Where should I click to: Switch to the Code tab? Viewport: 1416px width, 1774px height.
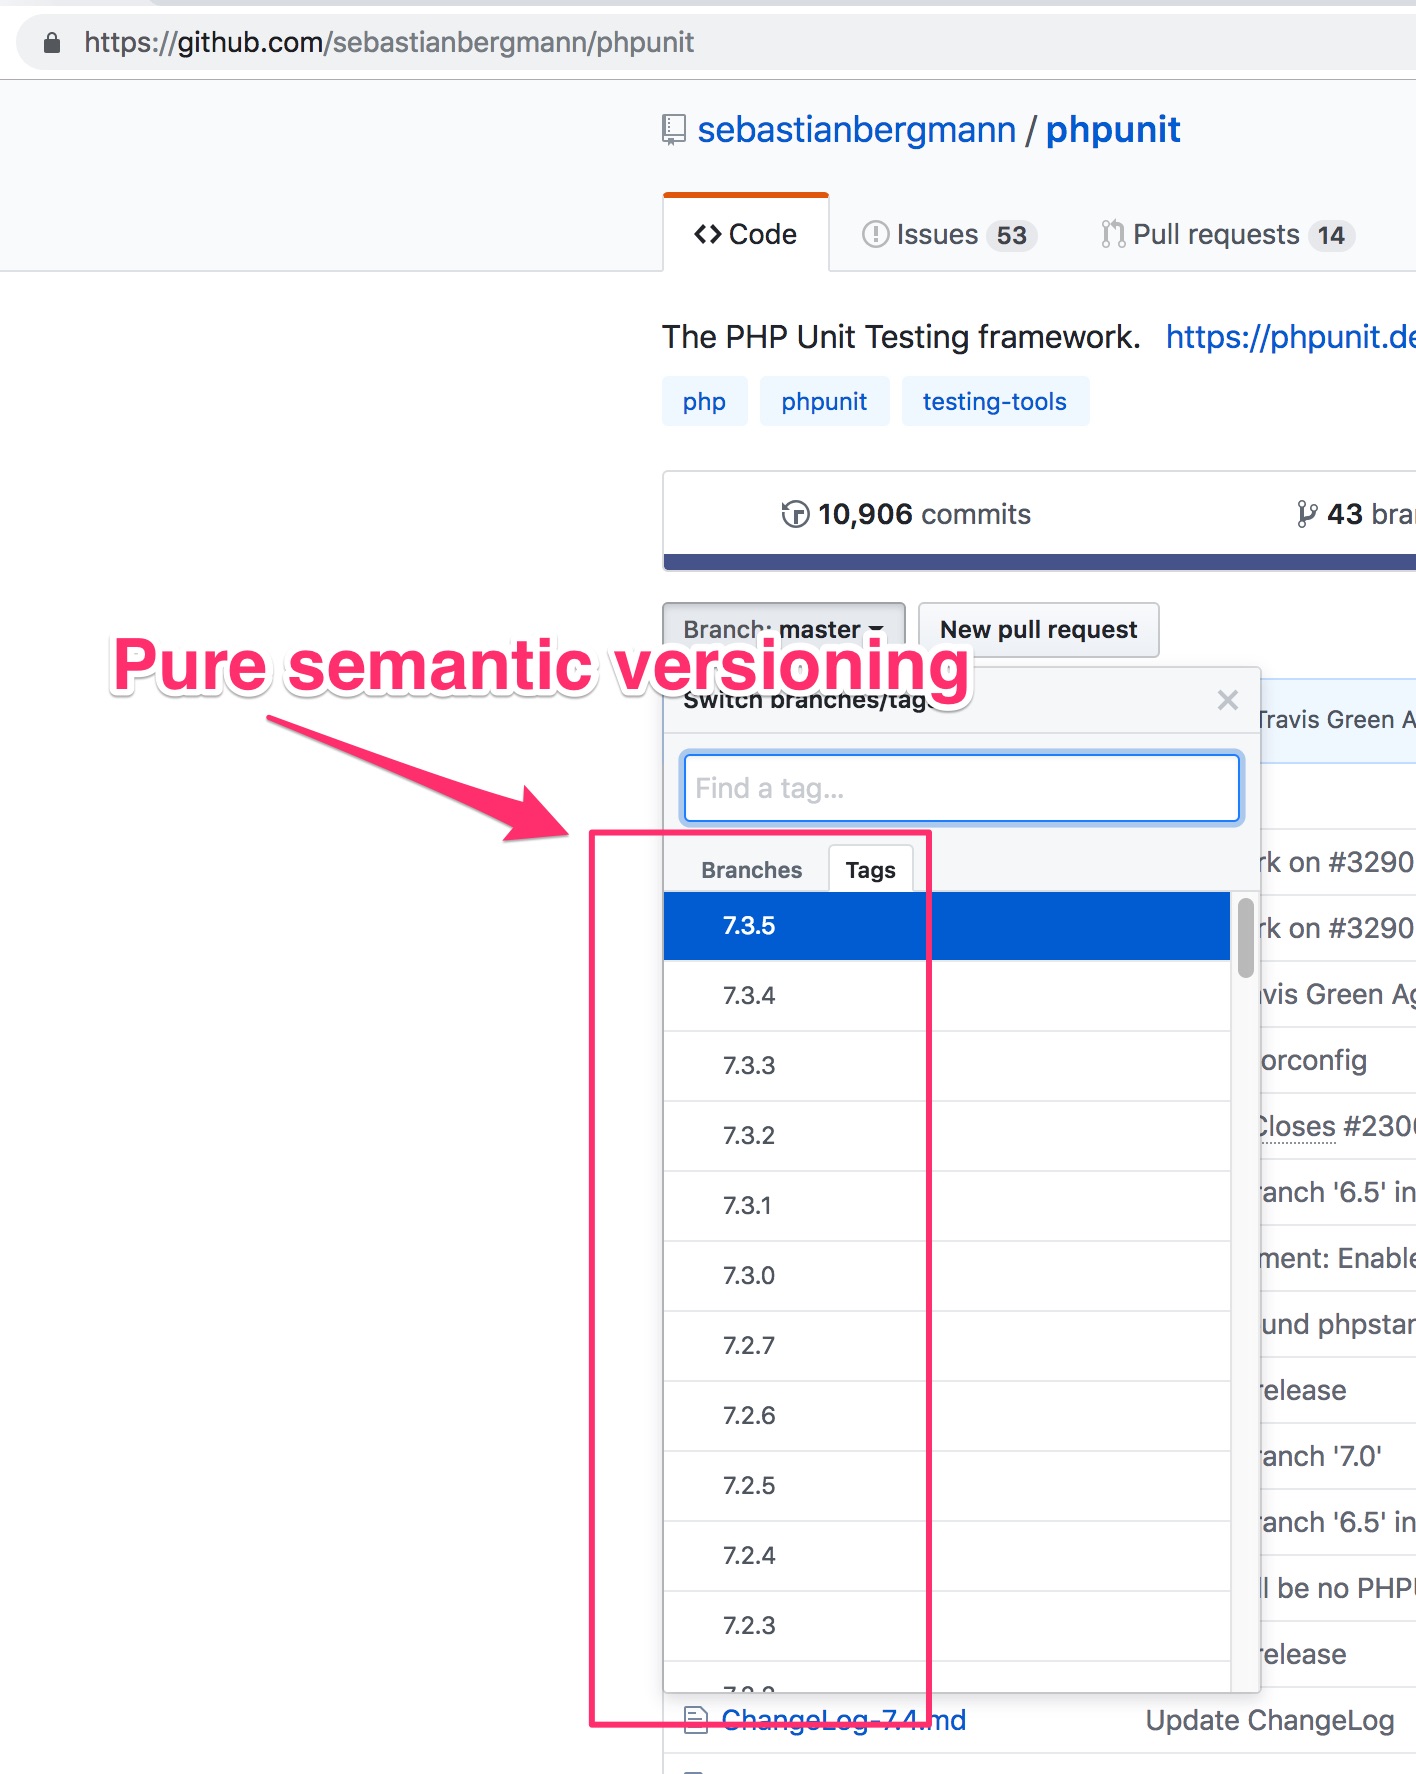pos(746,234)
